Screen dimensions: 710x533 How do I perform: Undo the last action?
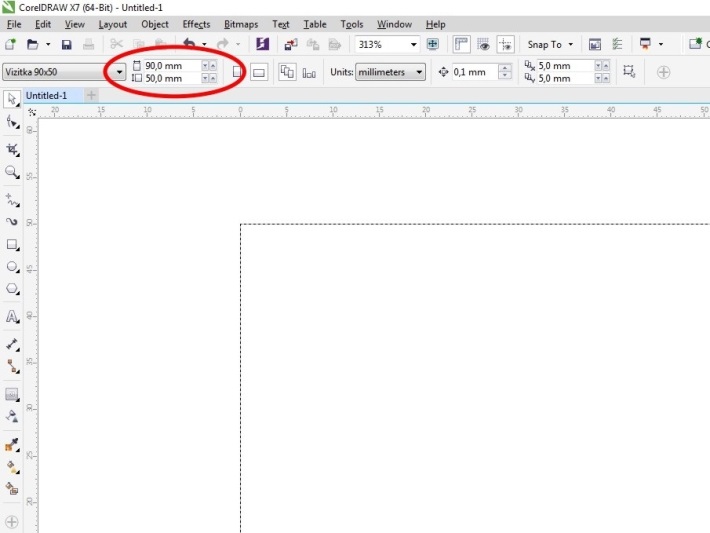(189, 44)
